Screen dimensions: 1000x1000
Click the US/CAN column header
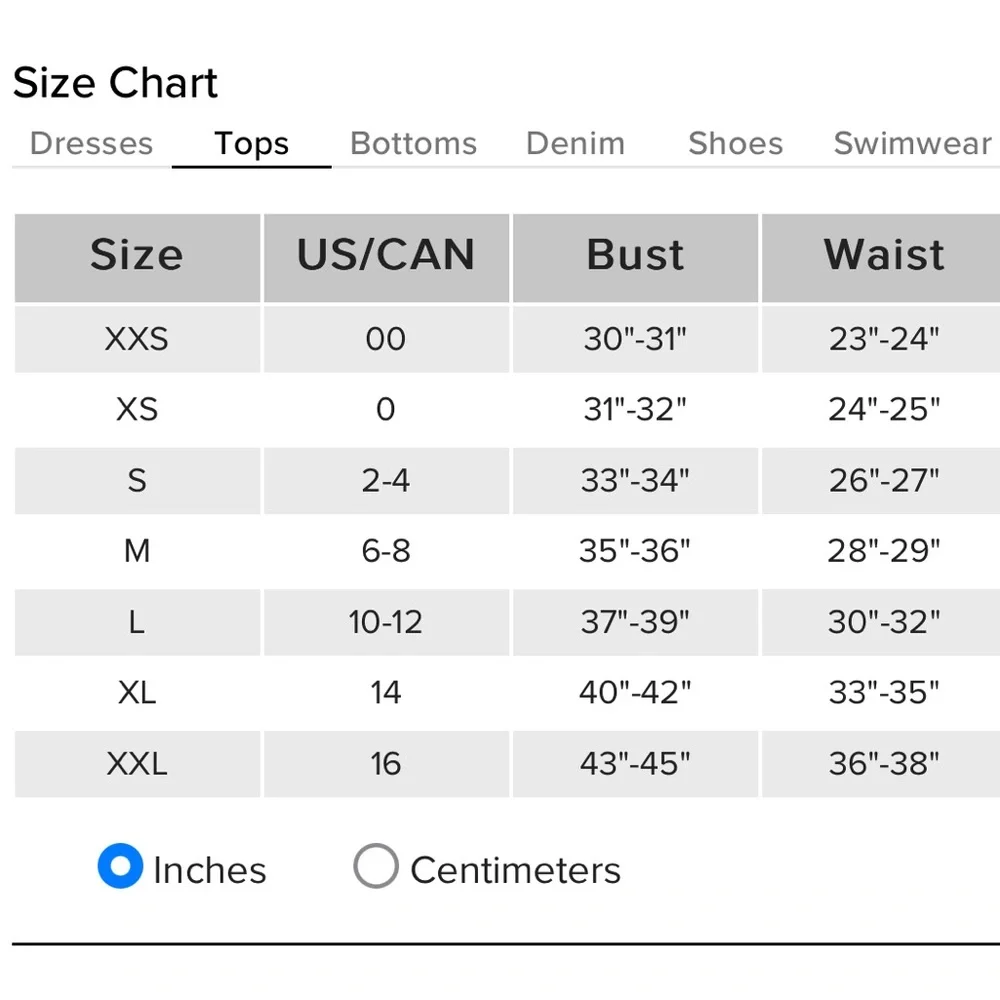tap(386, 255)
